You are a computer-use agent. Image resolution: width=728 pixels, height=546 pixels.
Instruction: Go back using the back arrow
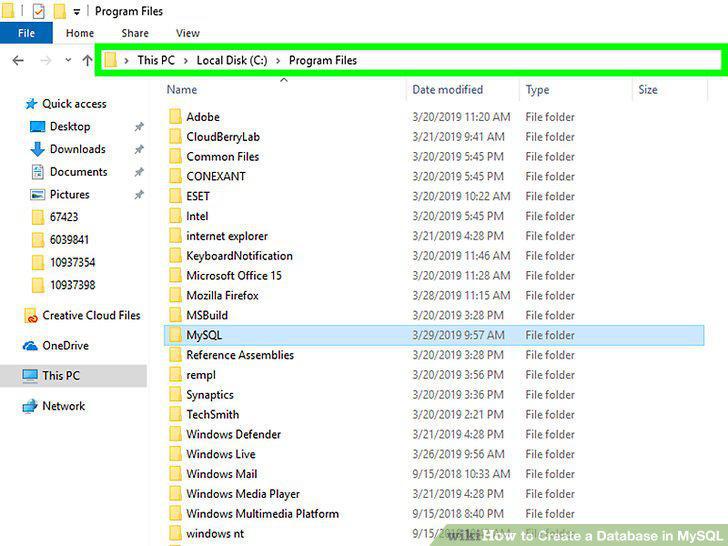tap(18, 60)
